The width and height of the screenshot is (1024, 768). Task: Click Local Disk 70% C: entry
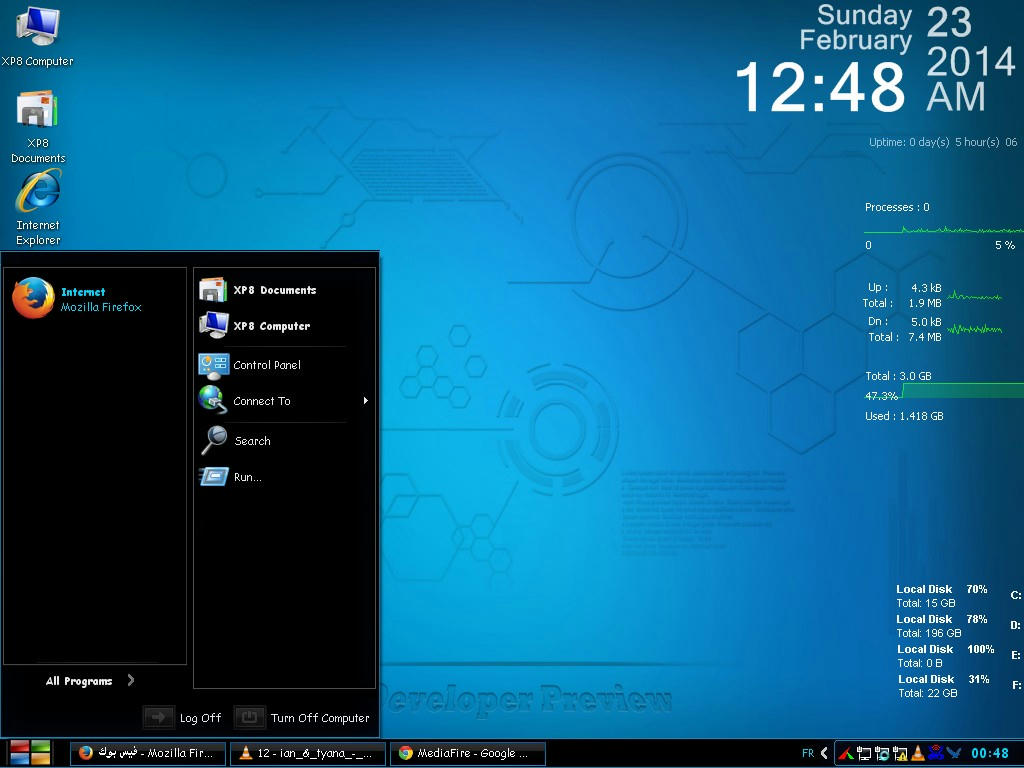coord(958,596)
